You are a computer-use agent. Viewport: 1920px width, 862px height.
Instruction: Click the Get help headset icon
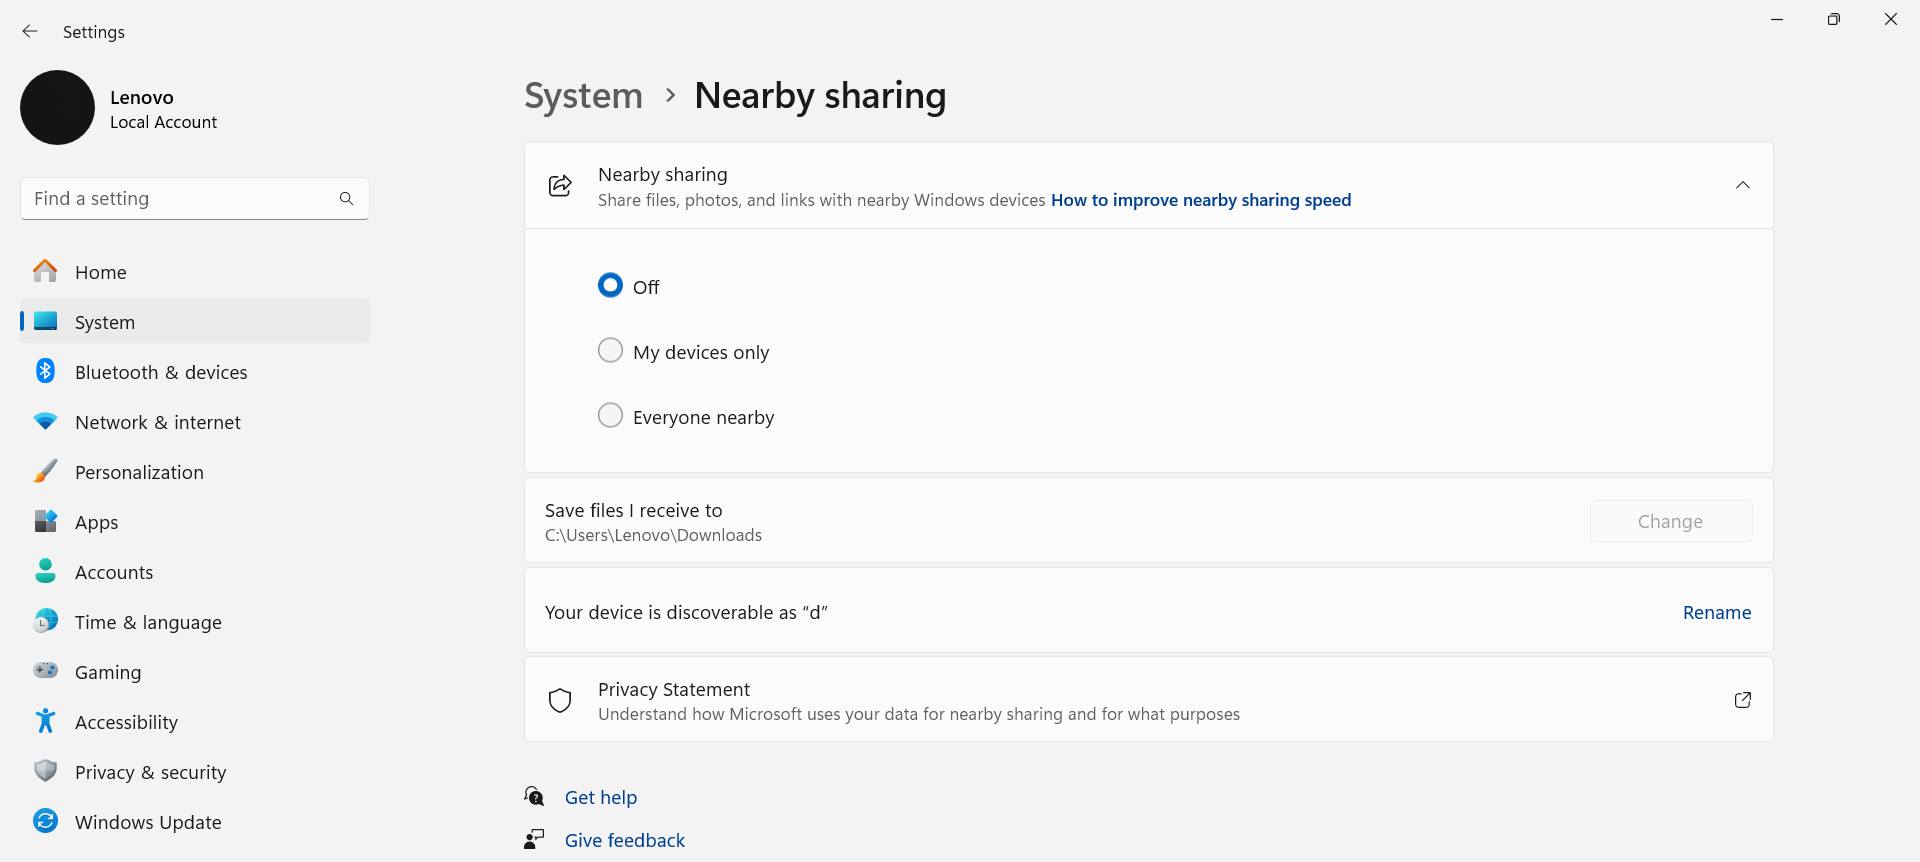click(x=534, y=796)
